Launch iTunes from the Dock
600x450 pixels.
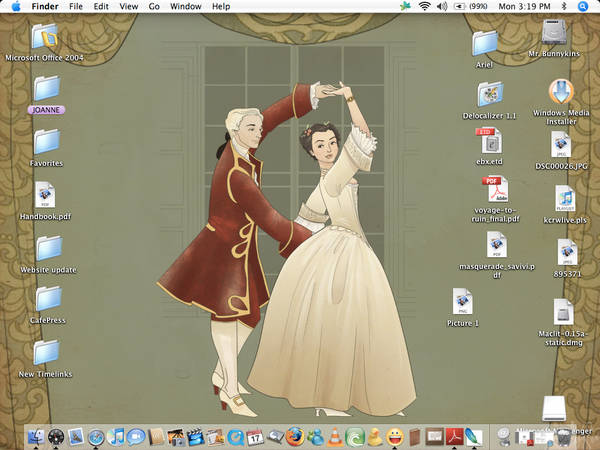[x=116, y=437]
